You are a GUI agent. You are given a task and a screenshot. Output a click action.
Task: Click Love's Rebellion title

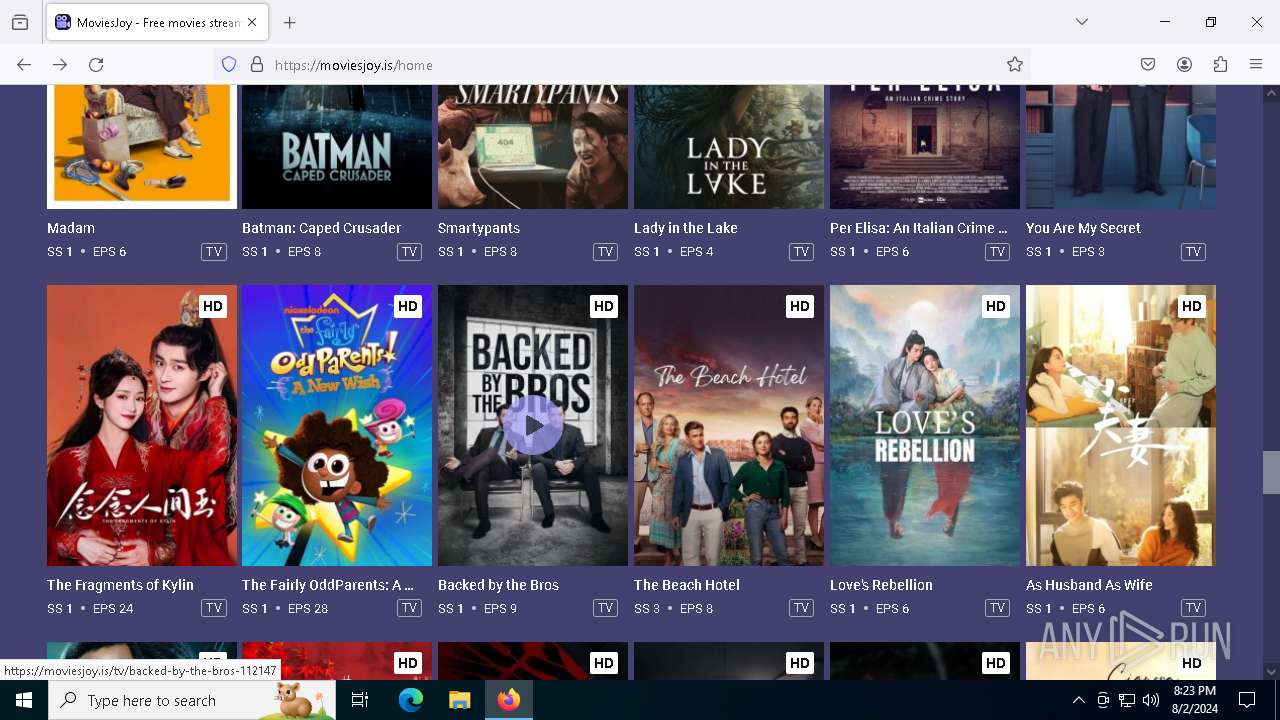(881, 585)
